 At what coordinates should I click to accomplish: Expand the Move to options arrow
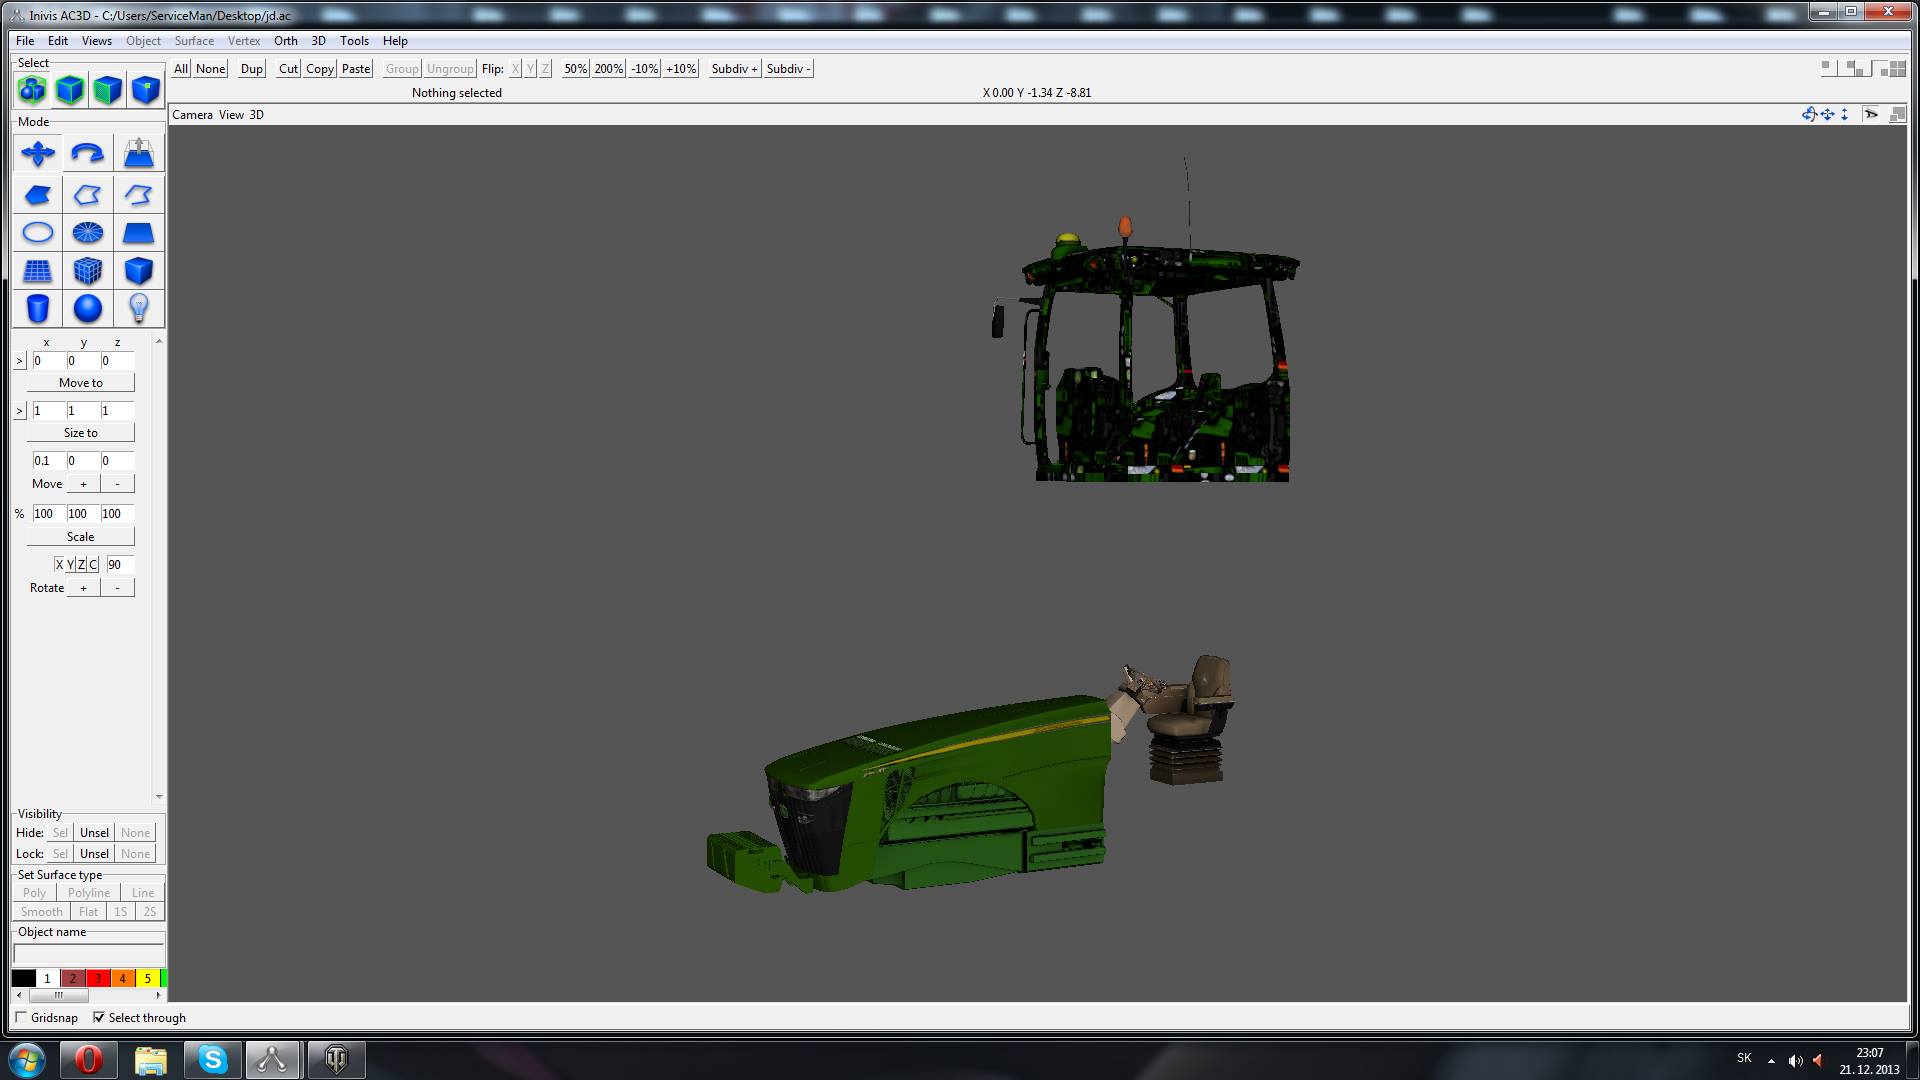tap(20, 360)
